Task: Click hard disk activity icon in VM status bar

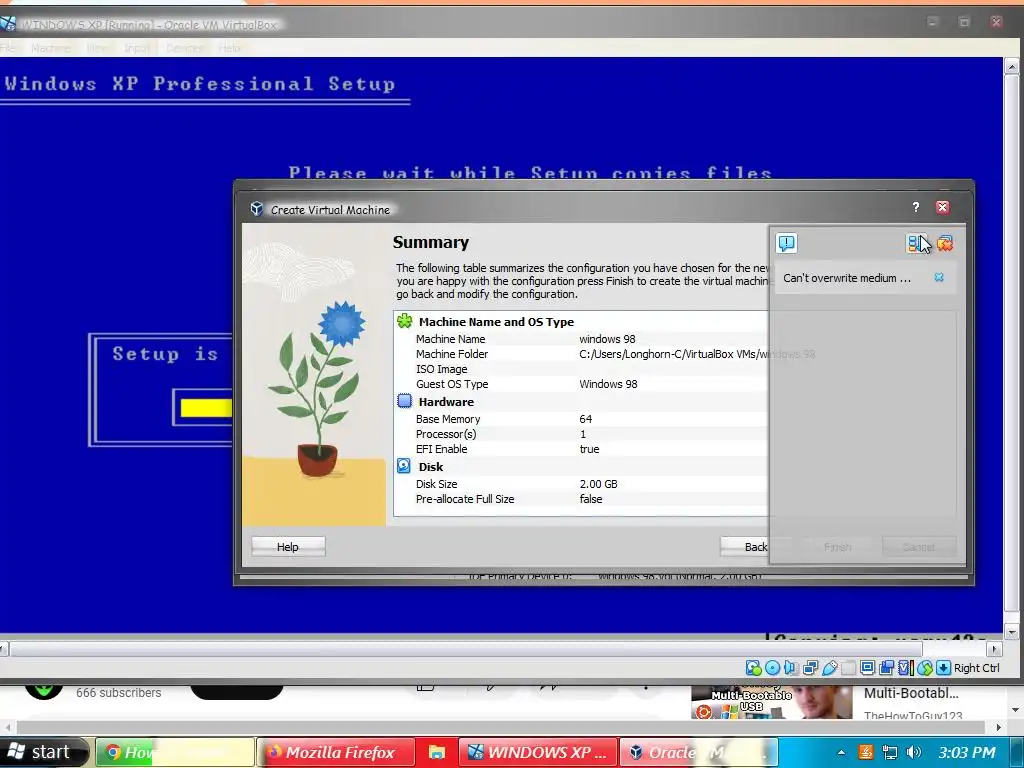Action: (753, 667)
